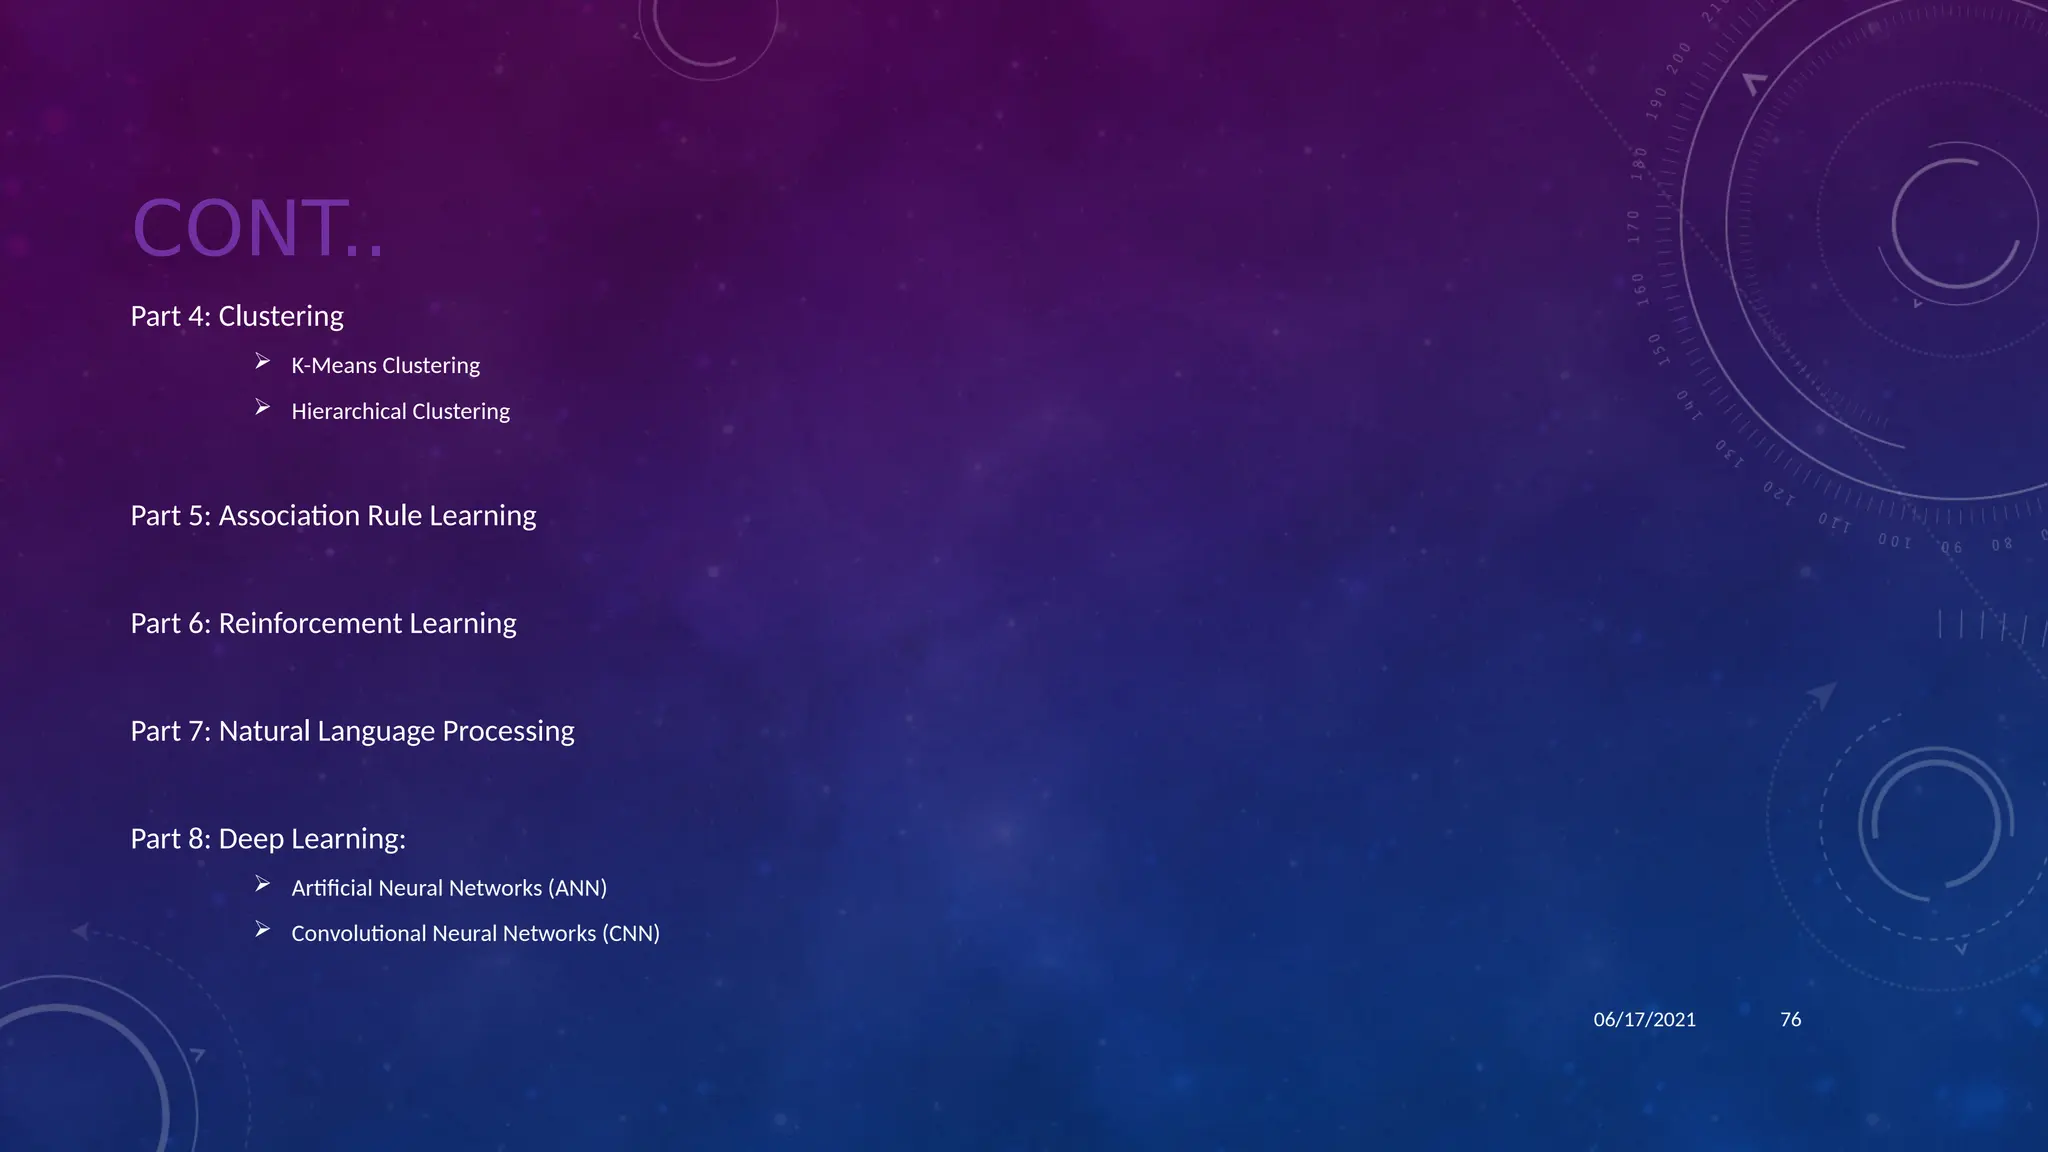Click Part 6: Reinforcement Learning line
This screenshot has height=1152, width=2048.
[323, 624]
